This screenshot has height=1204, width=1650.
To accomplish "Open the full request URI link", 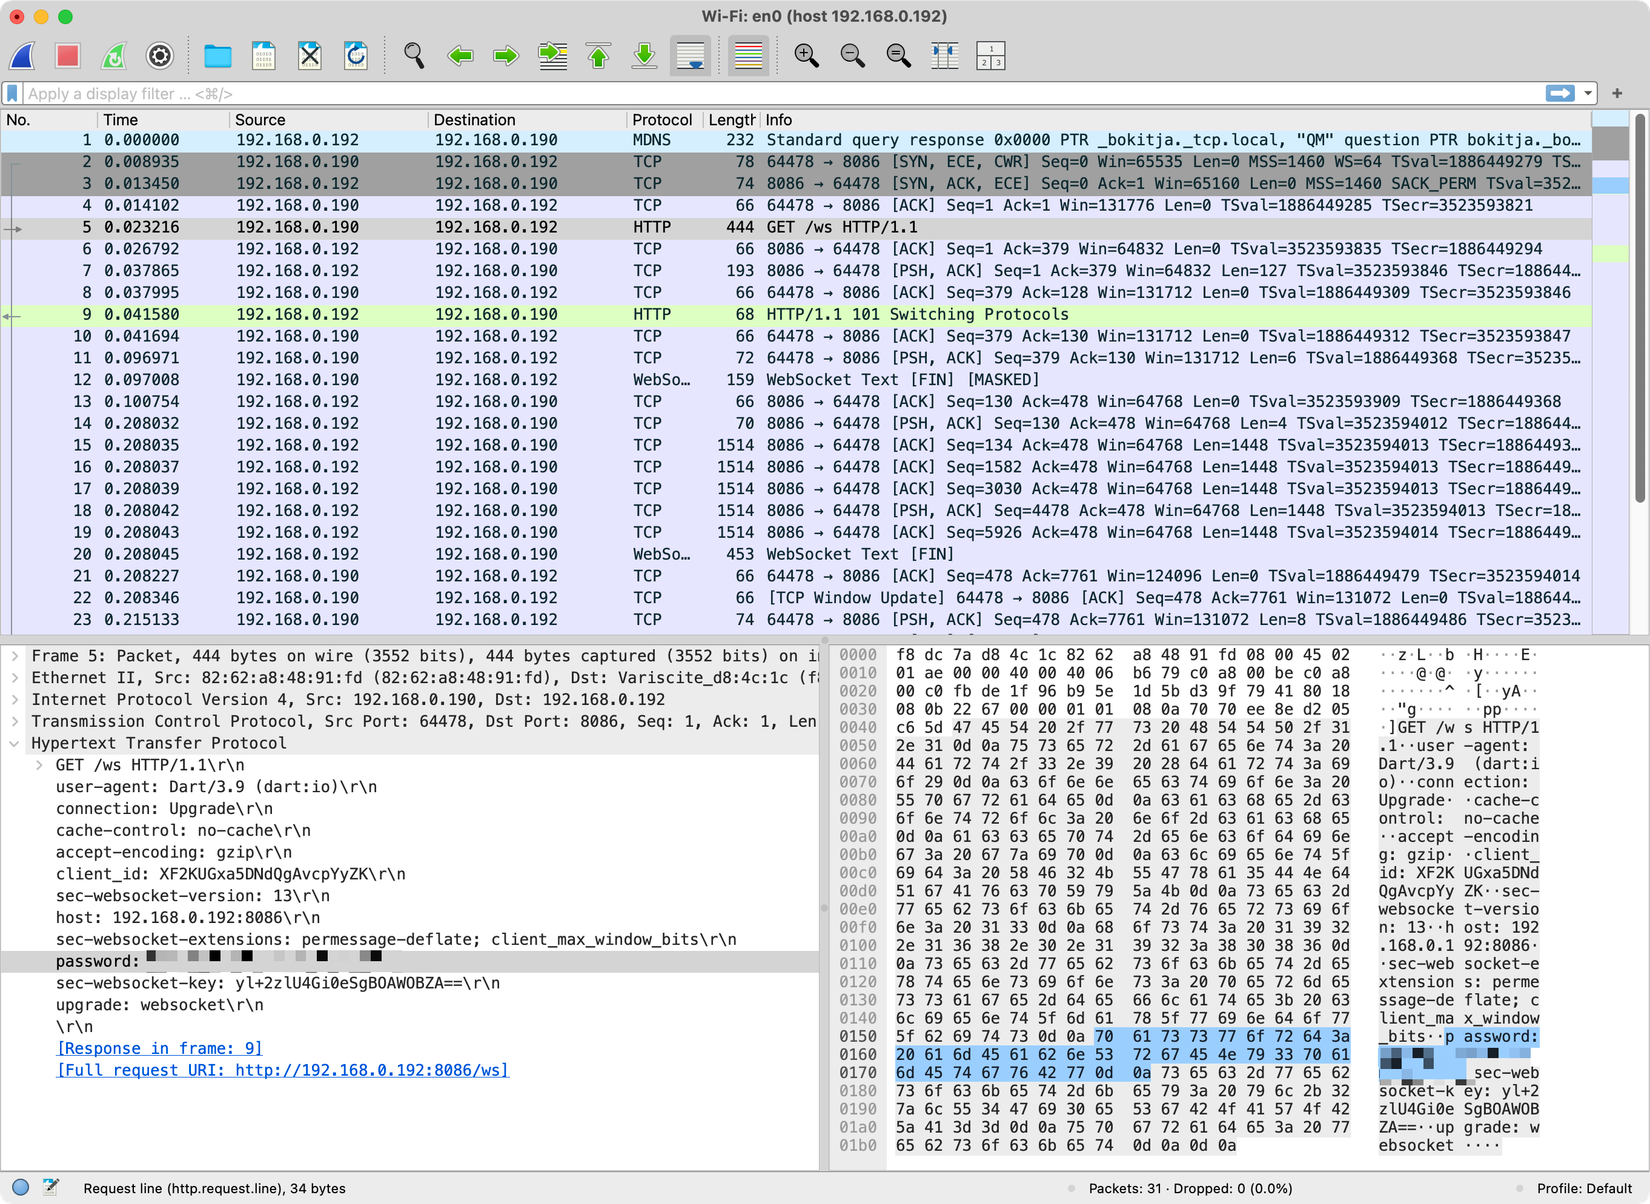I will [x=282, y=1070].
